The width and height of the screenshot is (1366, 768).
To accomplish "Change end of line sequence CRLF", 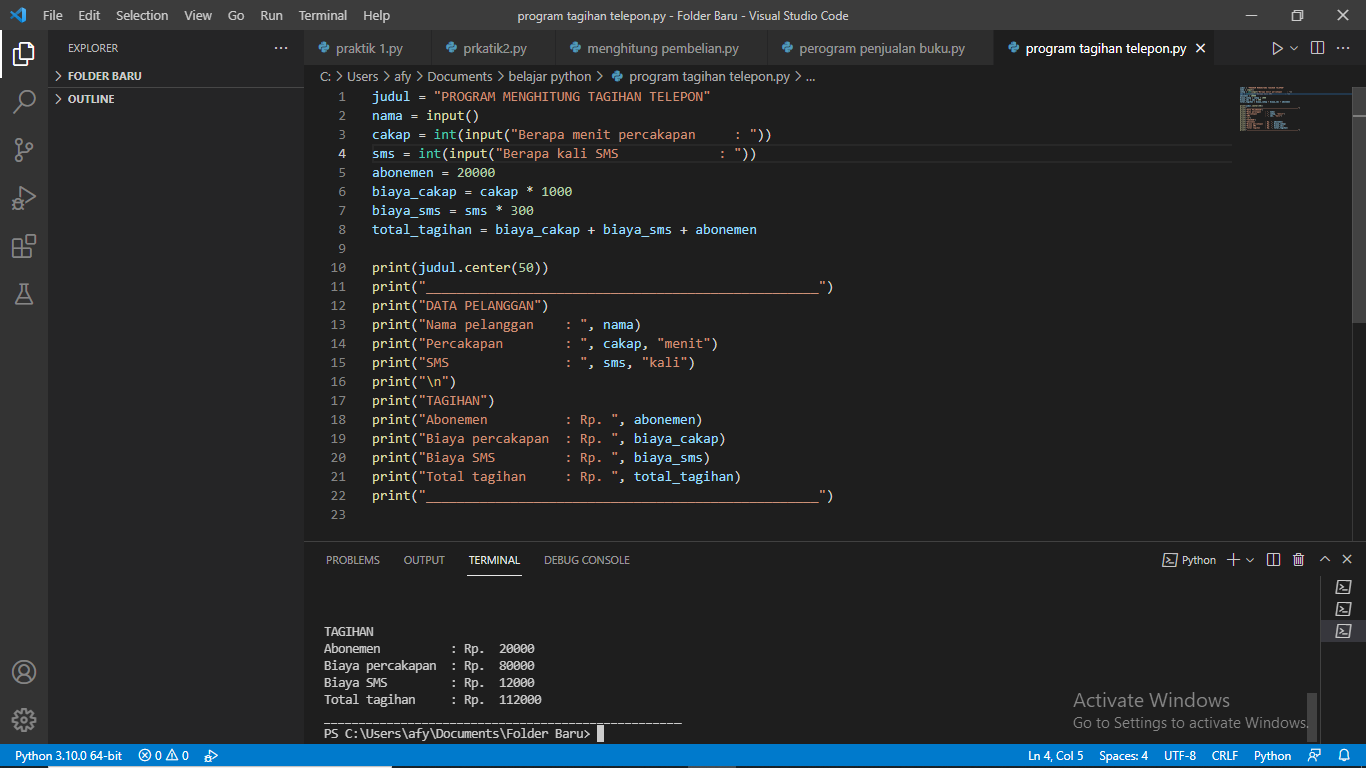I will pyautogui.click(x=1225, y=756).
